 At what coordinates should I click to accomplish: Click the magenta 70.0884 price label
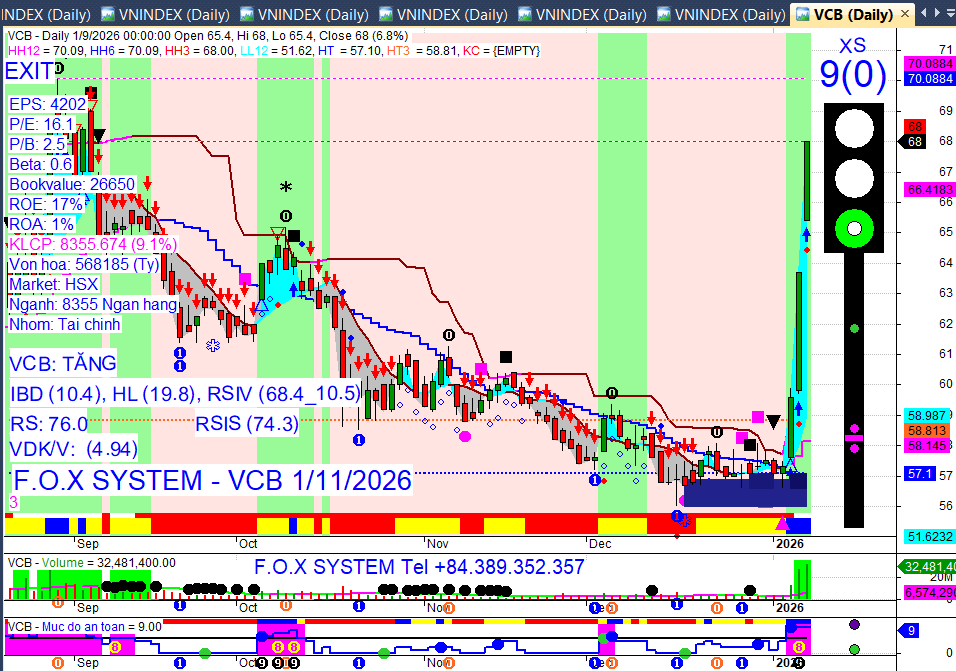coord(929,63)
